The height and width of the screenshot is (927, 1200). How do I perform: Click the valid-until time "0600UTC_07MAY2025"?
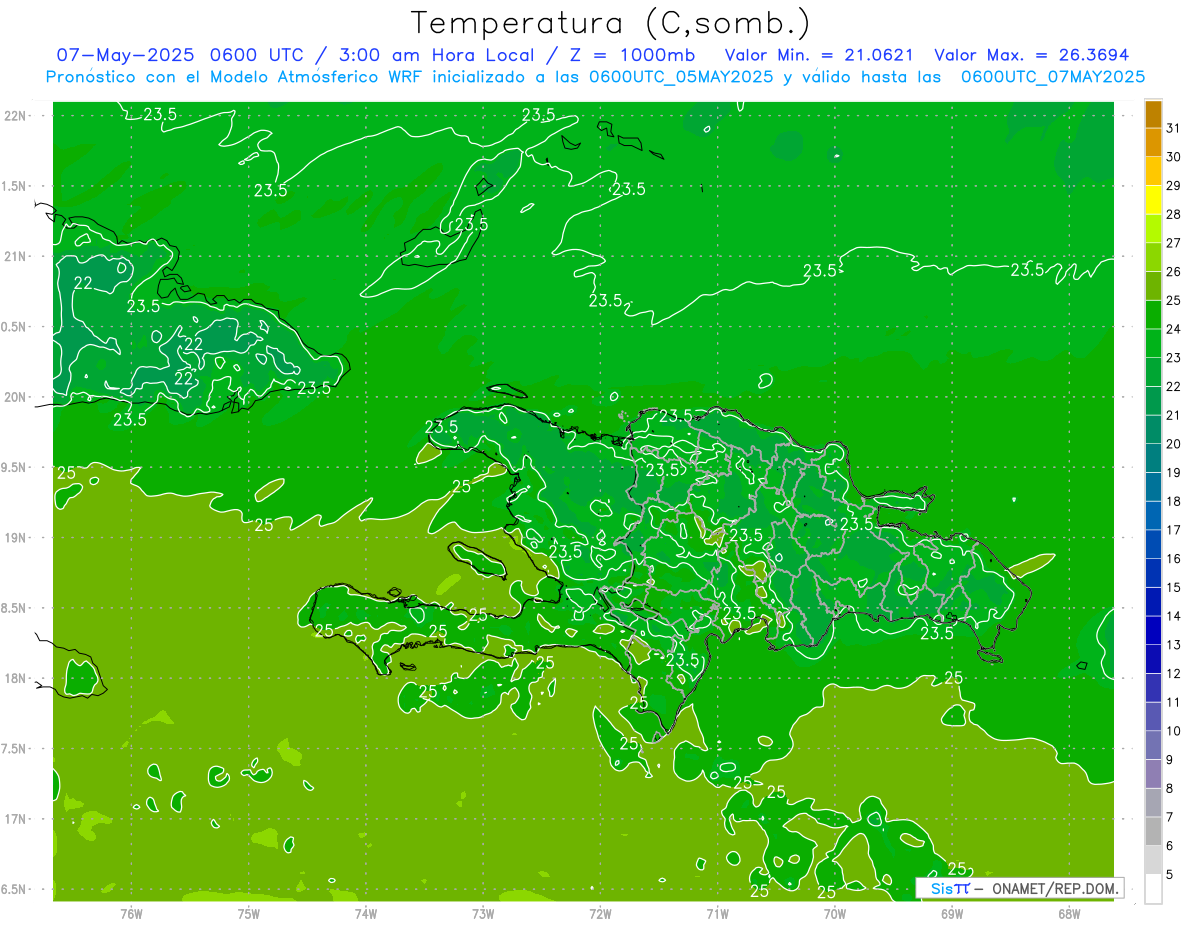(1053, 77)
